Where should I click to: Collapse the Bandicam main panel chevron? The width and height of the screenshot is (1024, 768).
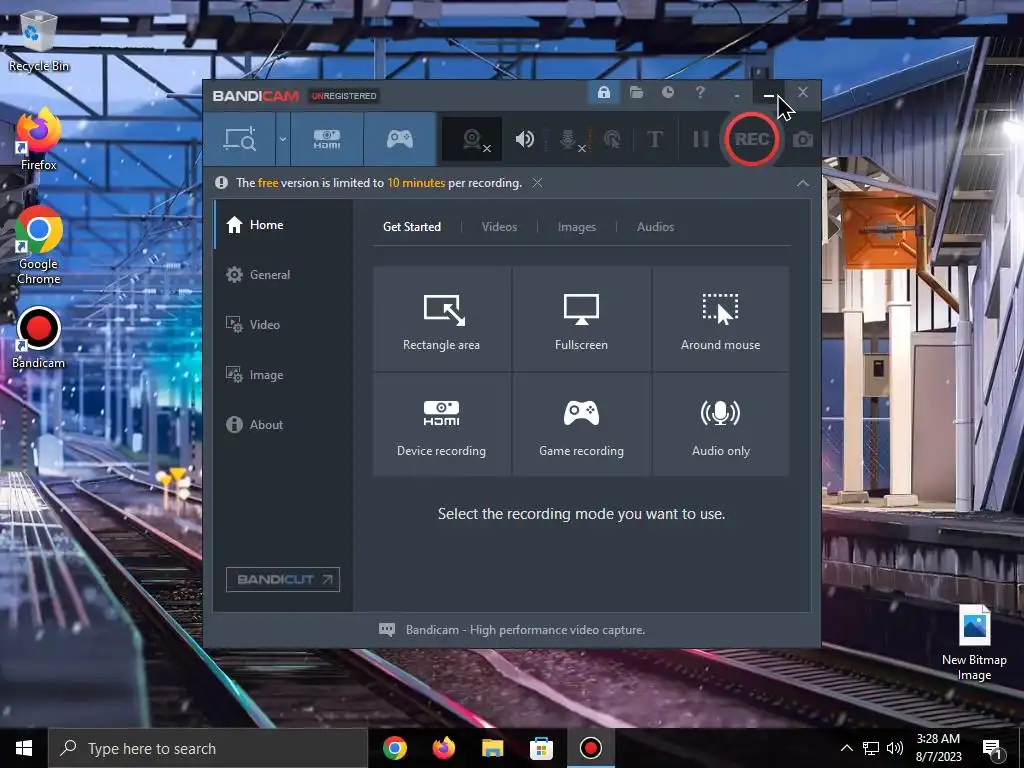[x=803, y=184]
